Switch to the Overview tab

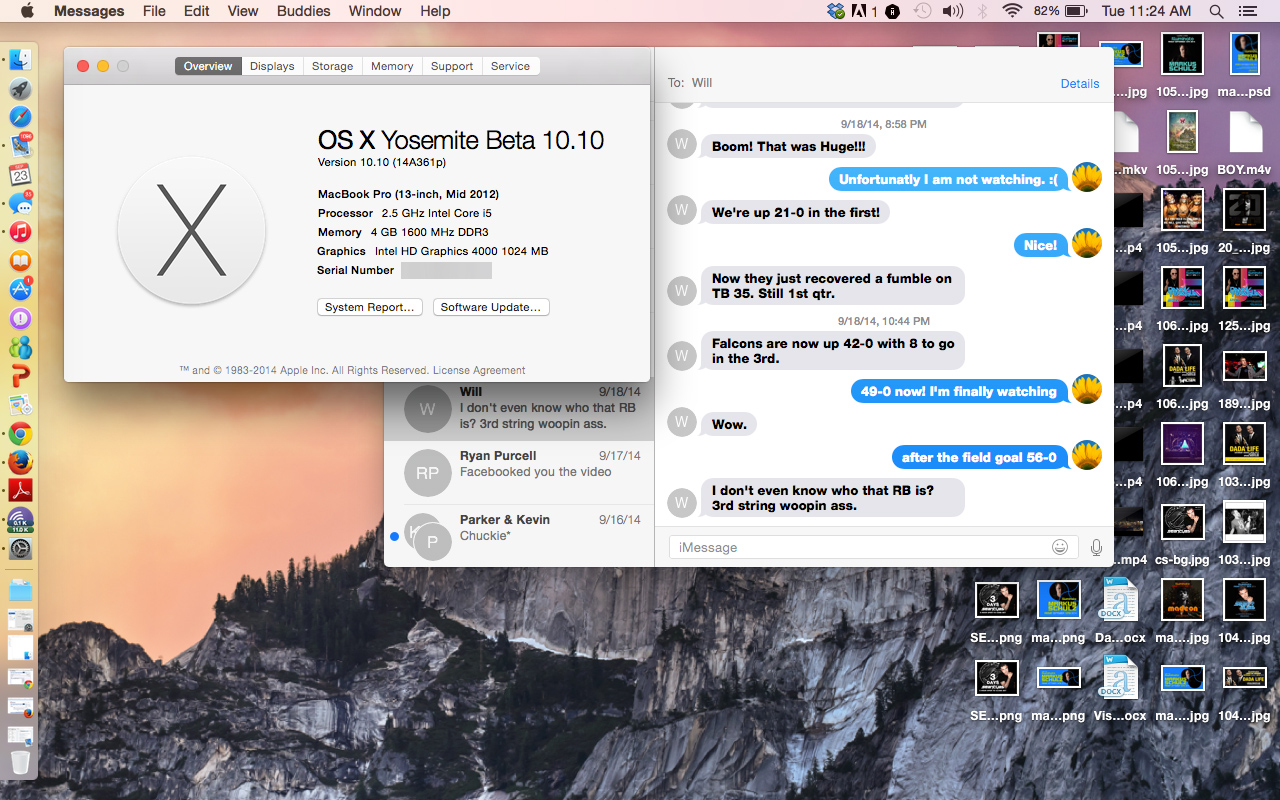[x=208, y=66]
